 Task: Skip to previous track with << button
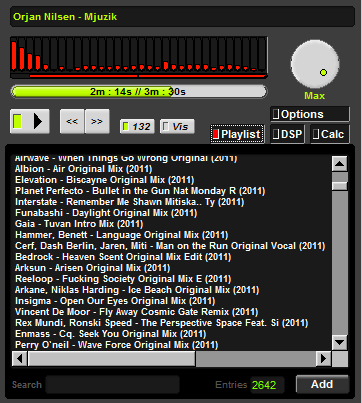coord(72,121)
